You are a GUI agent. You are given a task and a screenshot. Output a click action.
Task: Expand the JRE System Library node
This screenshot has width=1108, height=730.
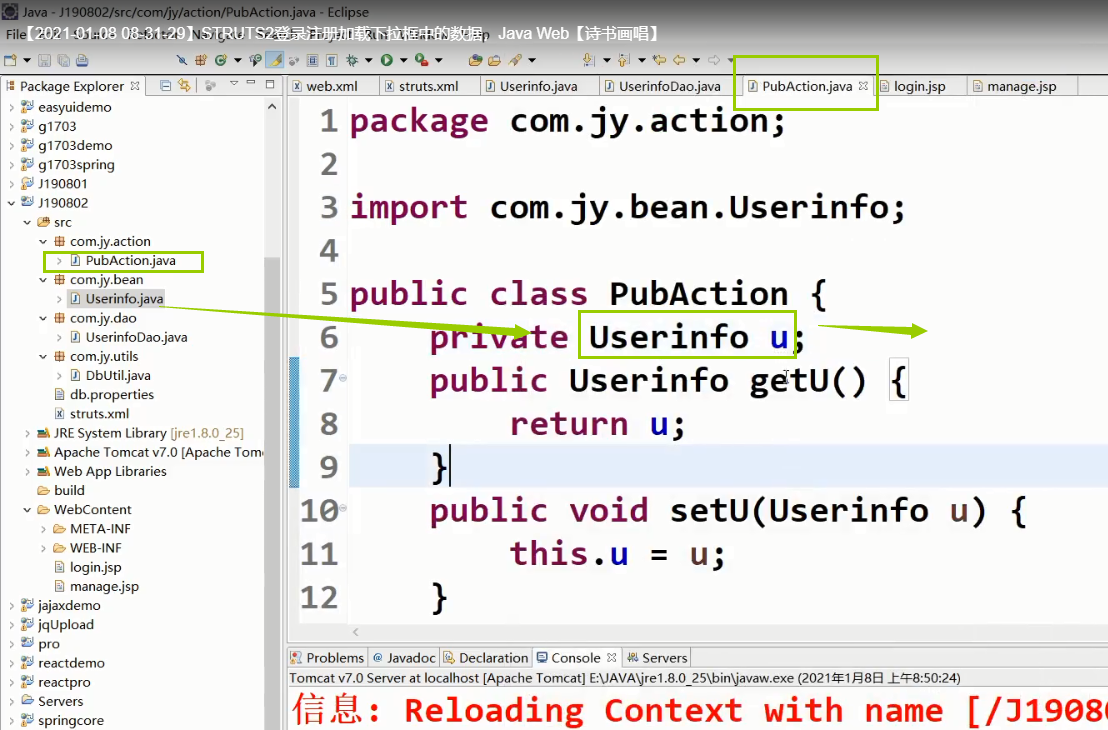pyautogui.click(x=27, y=433)
